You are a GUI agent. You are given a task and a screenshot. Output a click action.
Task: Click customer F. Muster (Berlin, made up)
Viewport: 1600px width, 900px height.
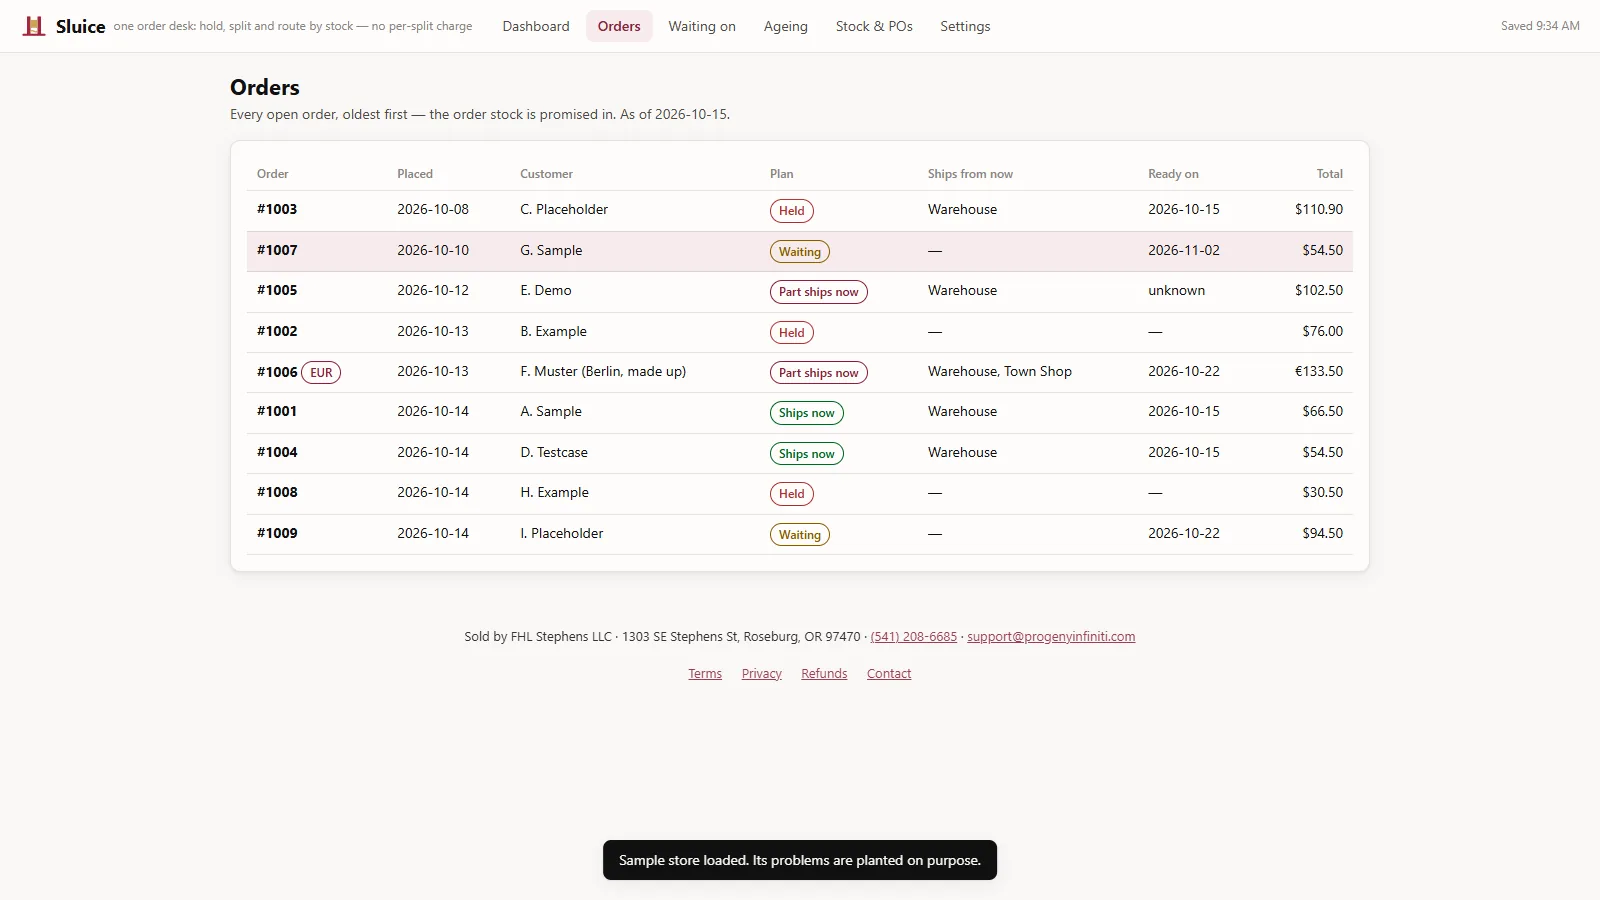(603, 372)
